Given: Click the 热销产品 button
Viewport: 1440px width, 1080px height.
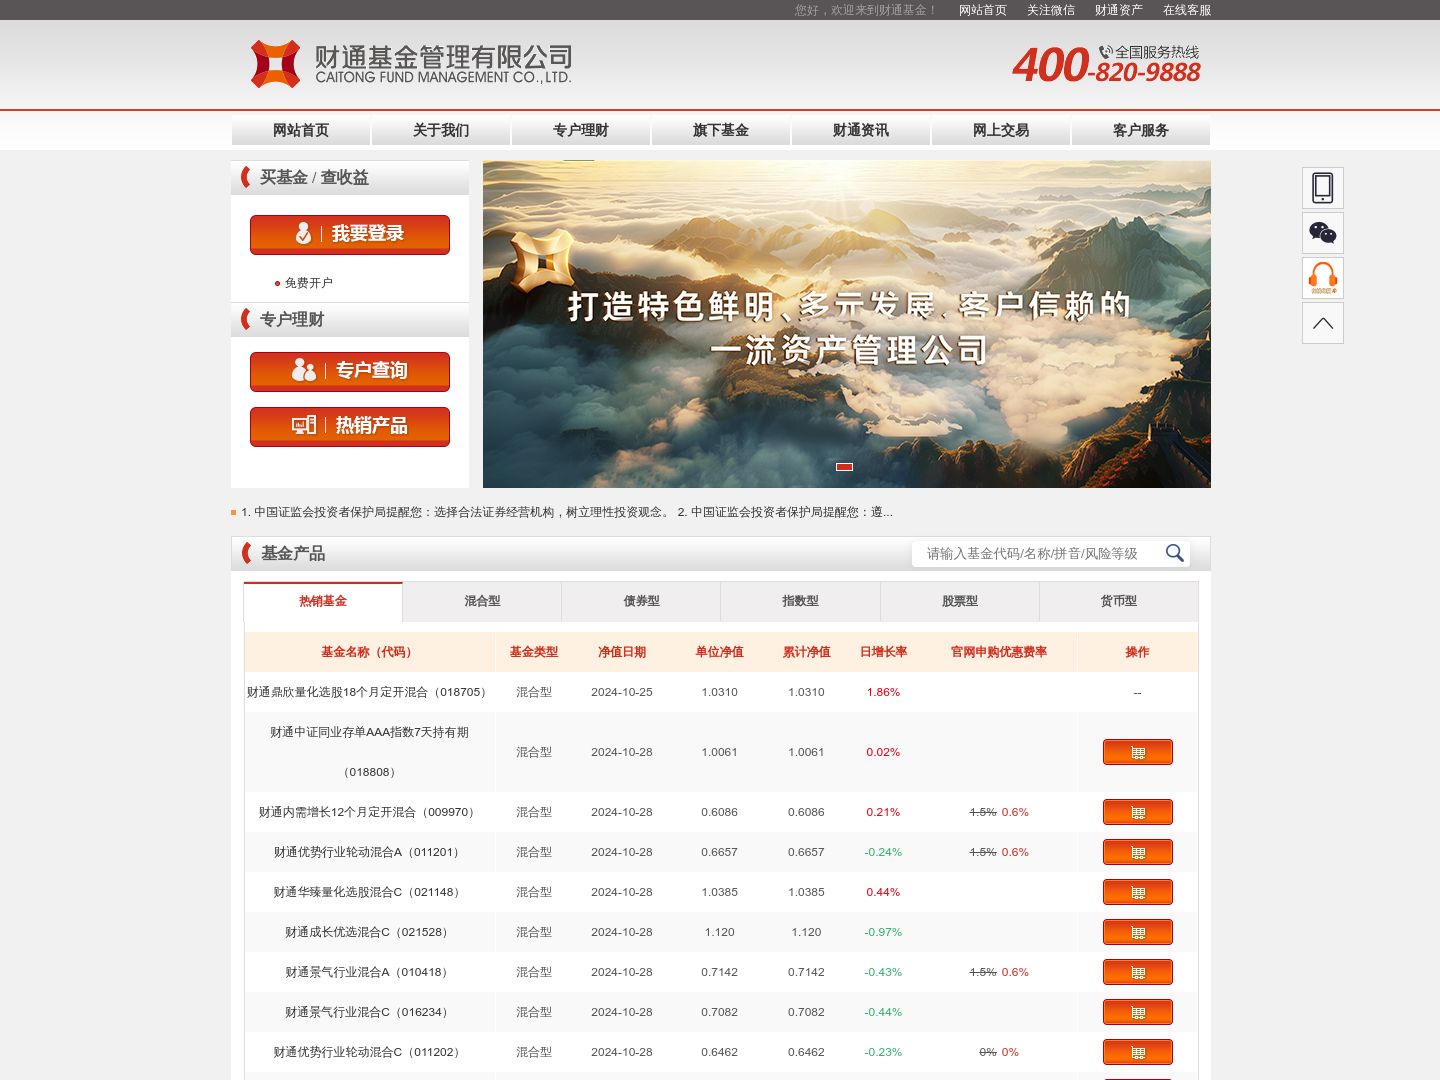Looking at the screenshot, I should (350, 426).
